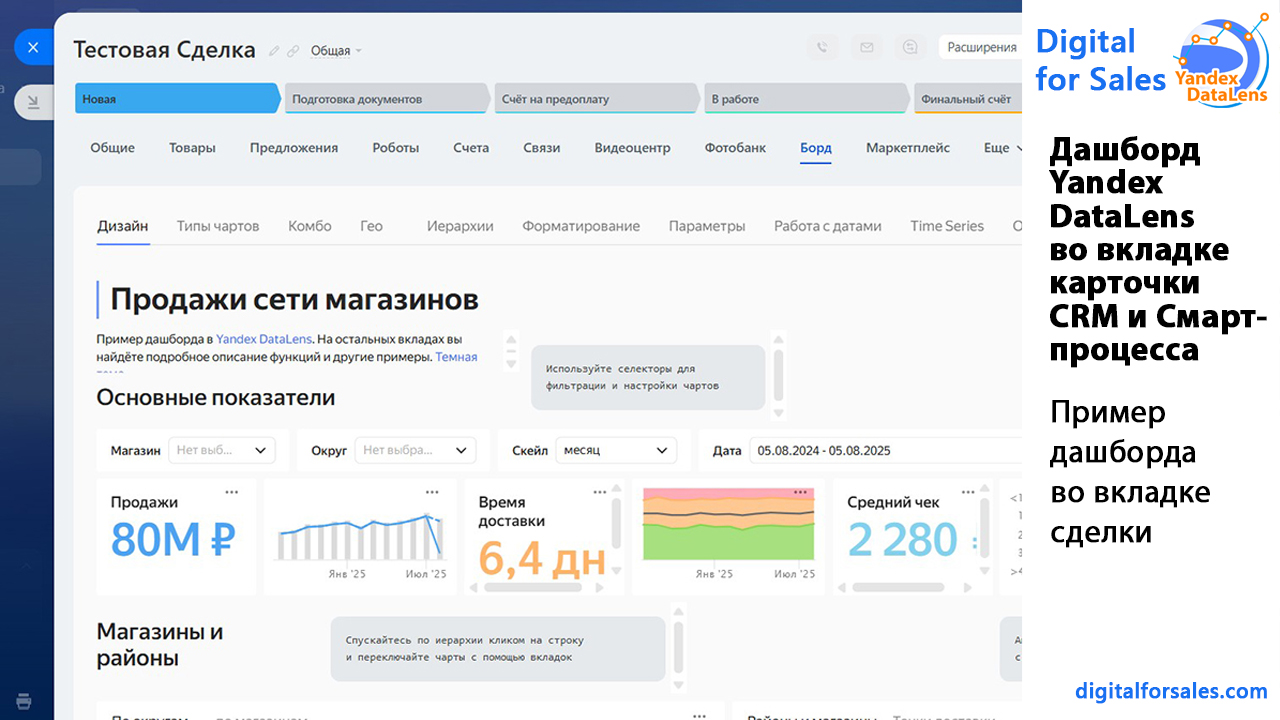This screenshot has width=1280, height=720.
Task: Open the Скейл dropdown showing месяц
Action: click(616, 451)
